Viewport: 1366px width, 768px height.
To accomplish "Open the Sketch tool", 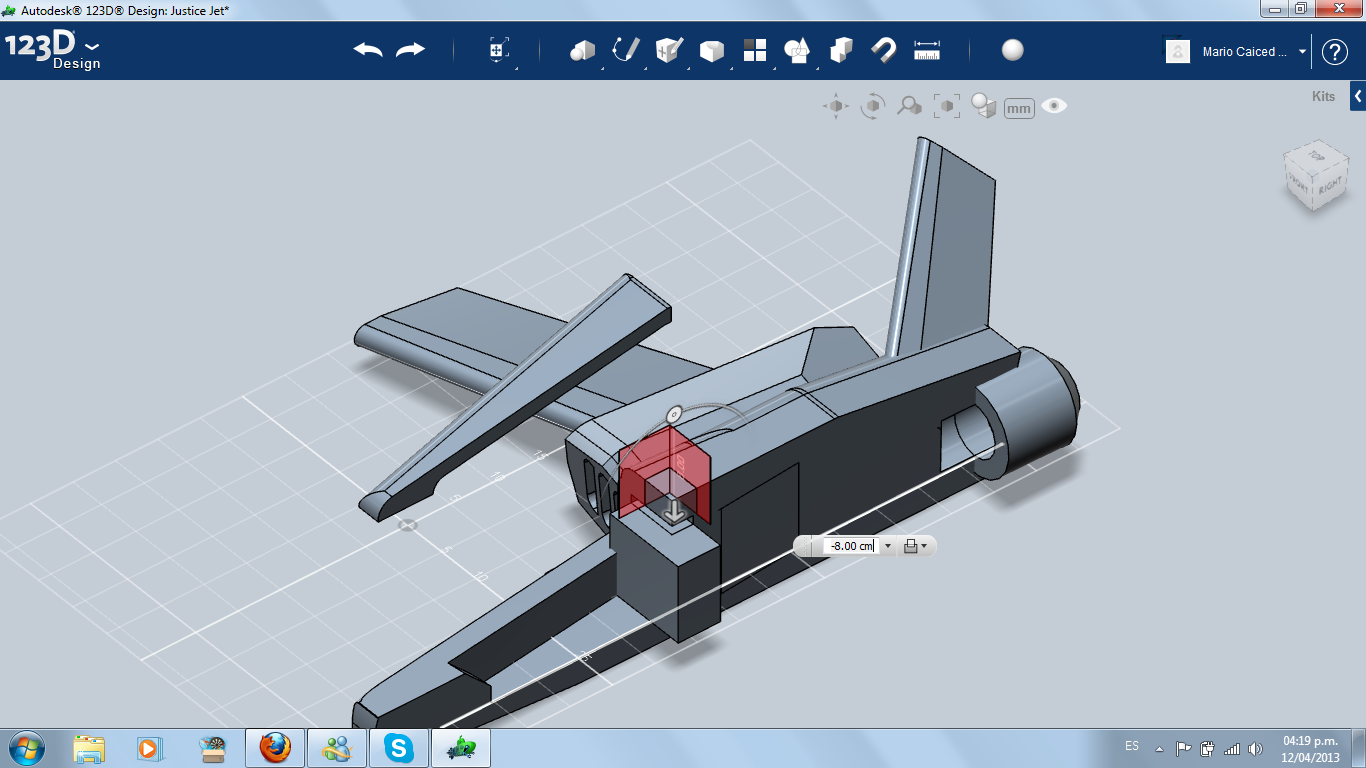I will point(626,50).
